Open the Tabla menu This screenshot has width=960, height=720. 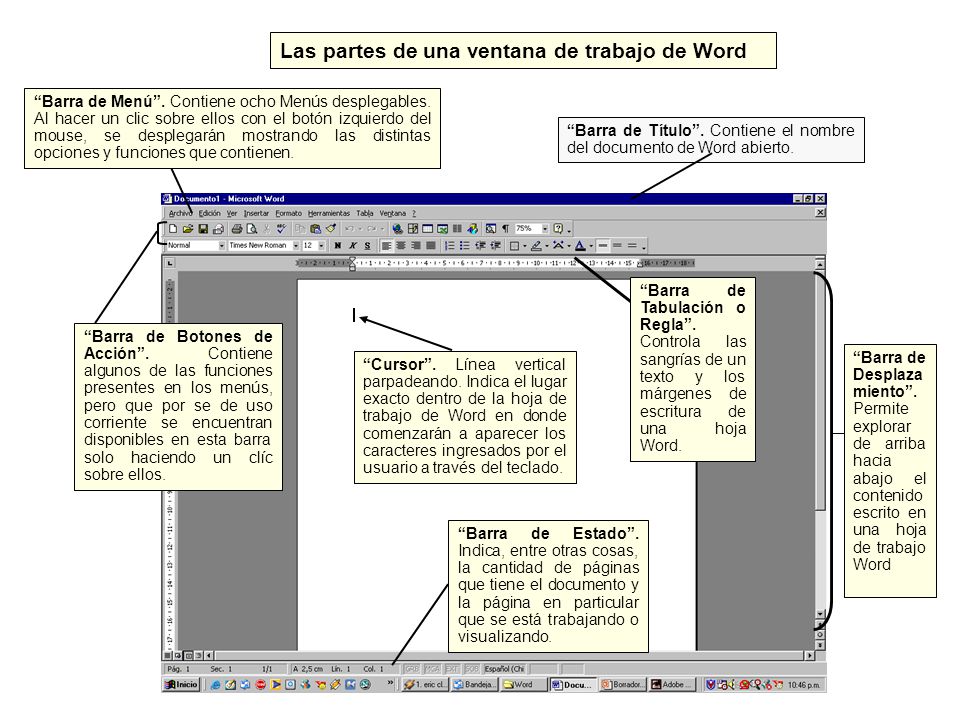pyautogui.click(x=365, y=213)
